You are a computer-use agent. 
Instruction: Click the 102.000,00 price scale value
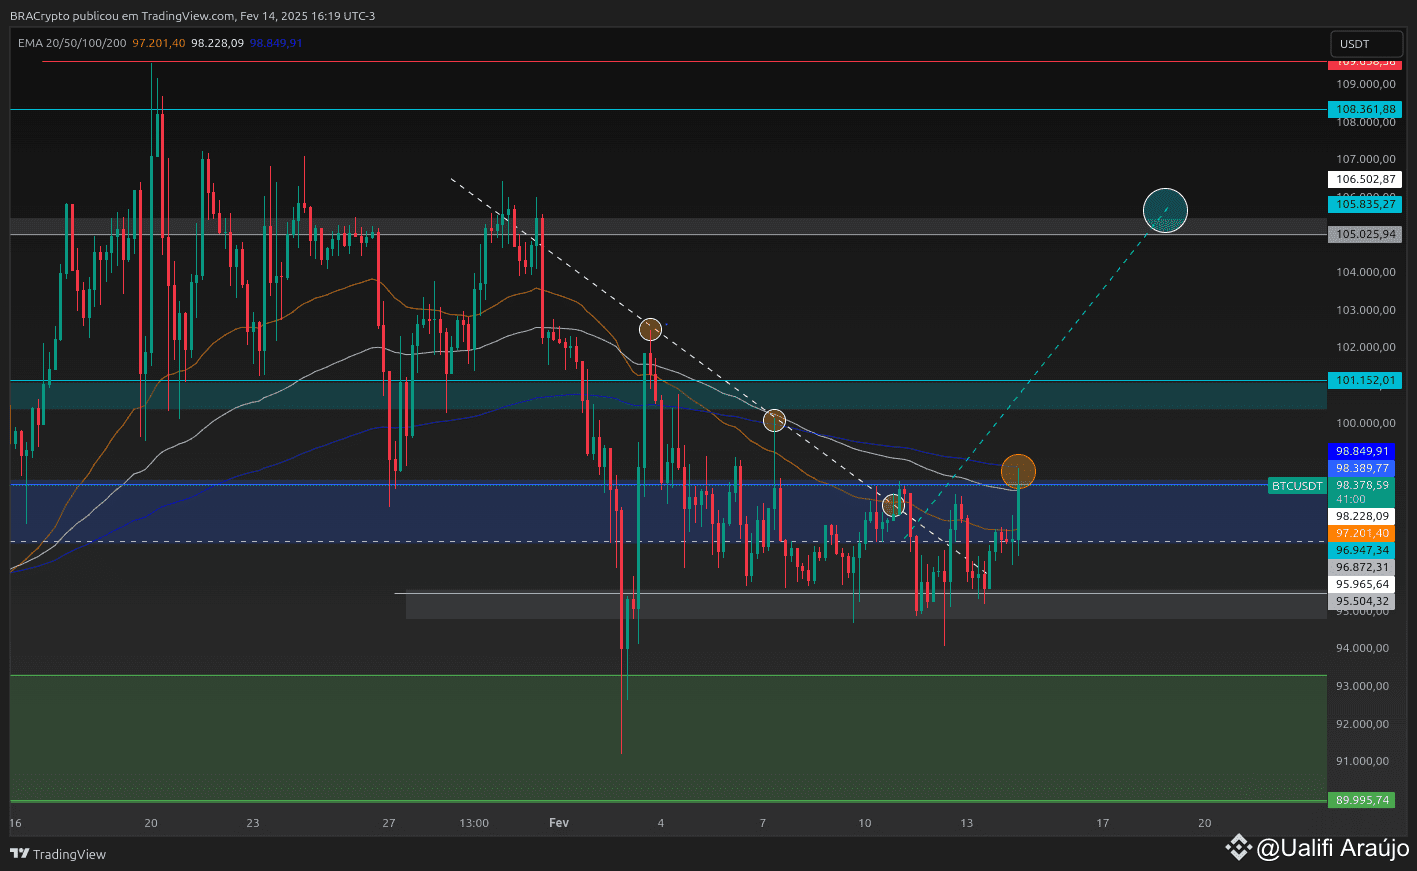click(x=1365, y=347)
